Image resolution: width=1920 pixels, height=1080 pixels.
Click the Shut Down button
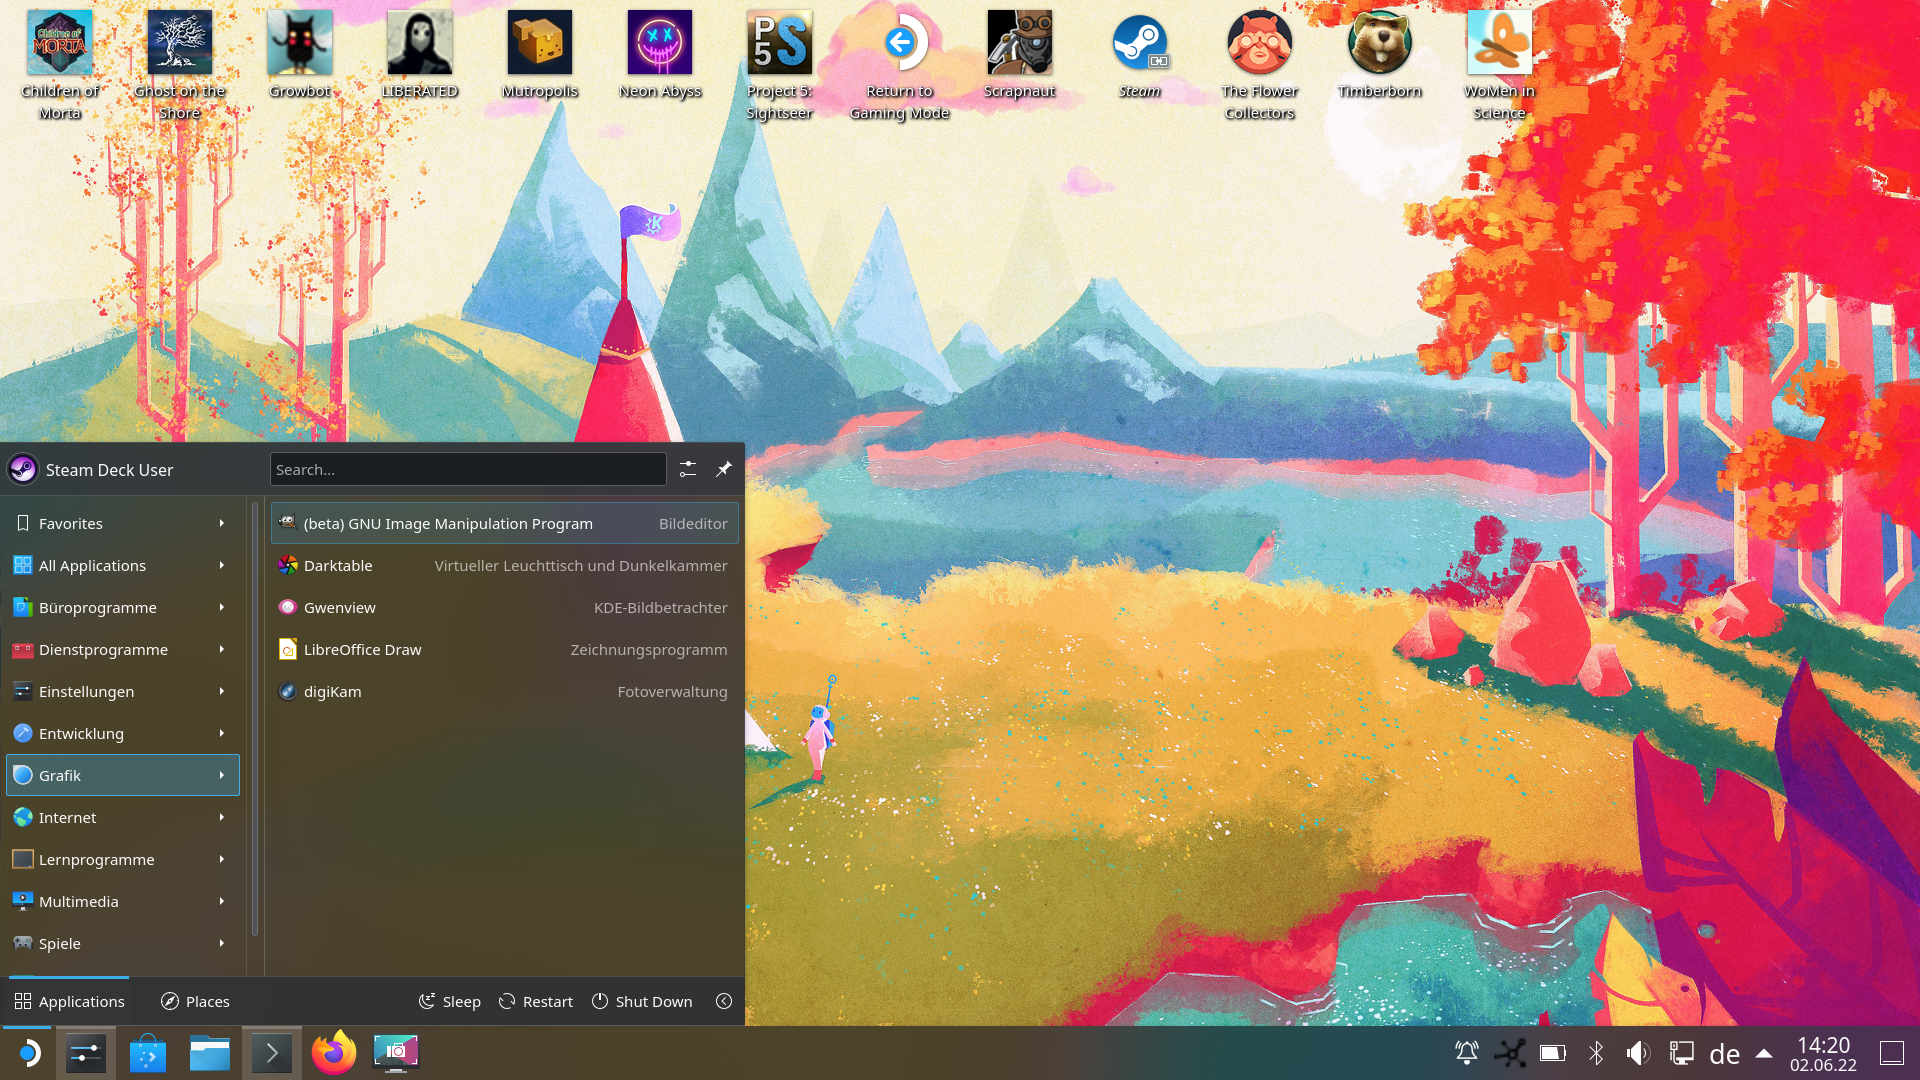click(642, 1001)
